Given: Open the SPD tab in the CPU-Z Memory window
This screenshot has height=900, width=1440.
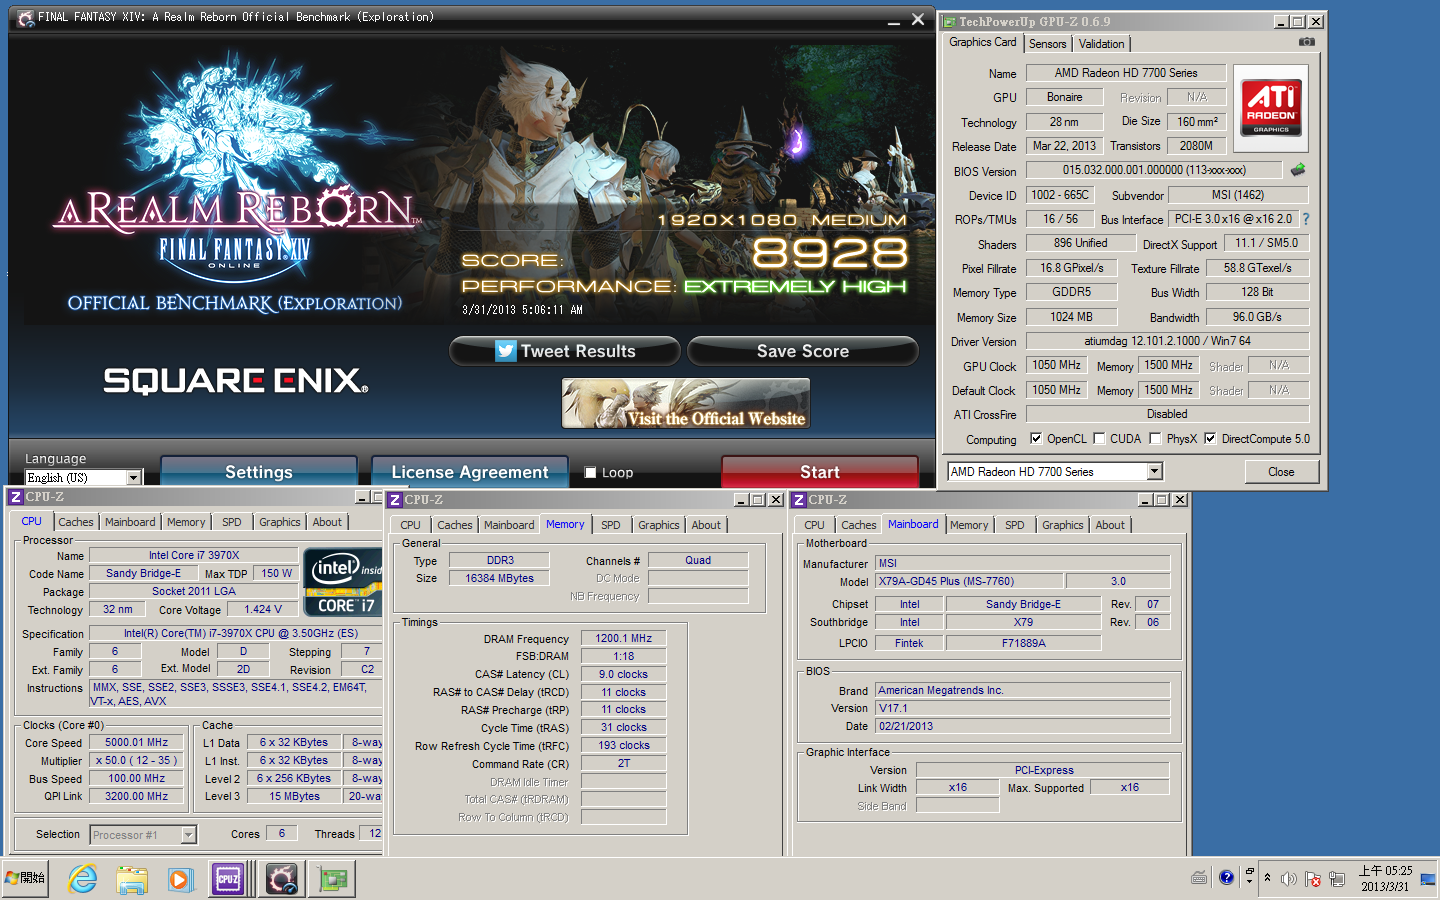Looking at the screenshot, I should coord(610,525).
